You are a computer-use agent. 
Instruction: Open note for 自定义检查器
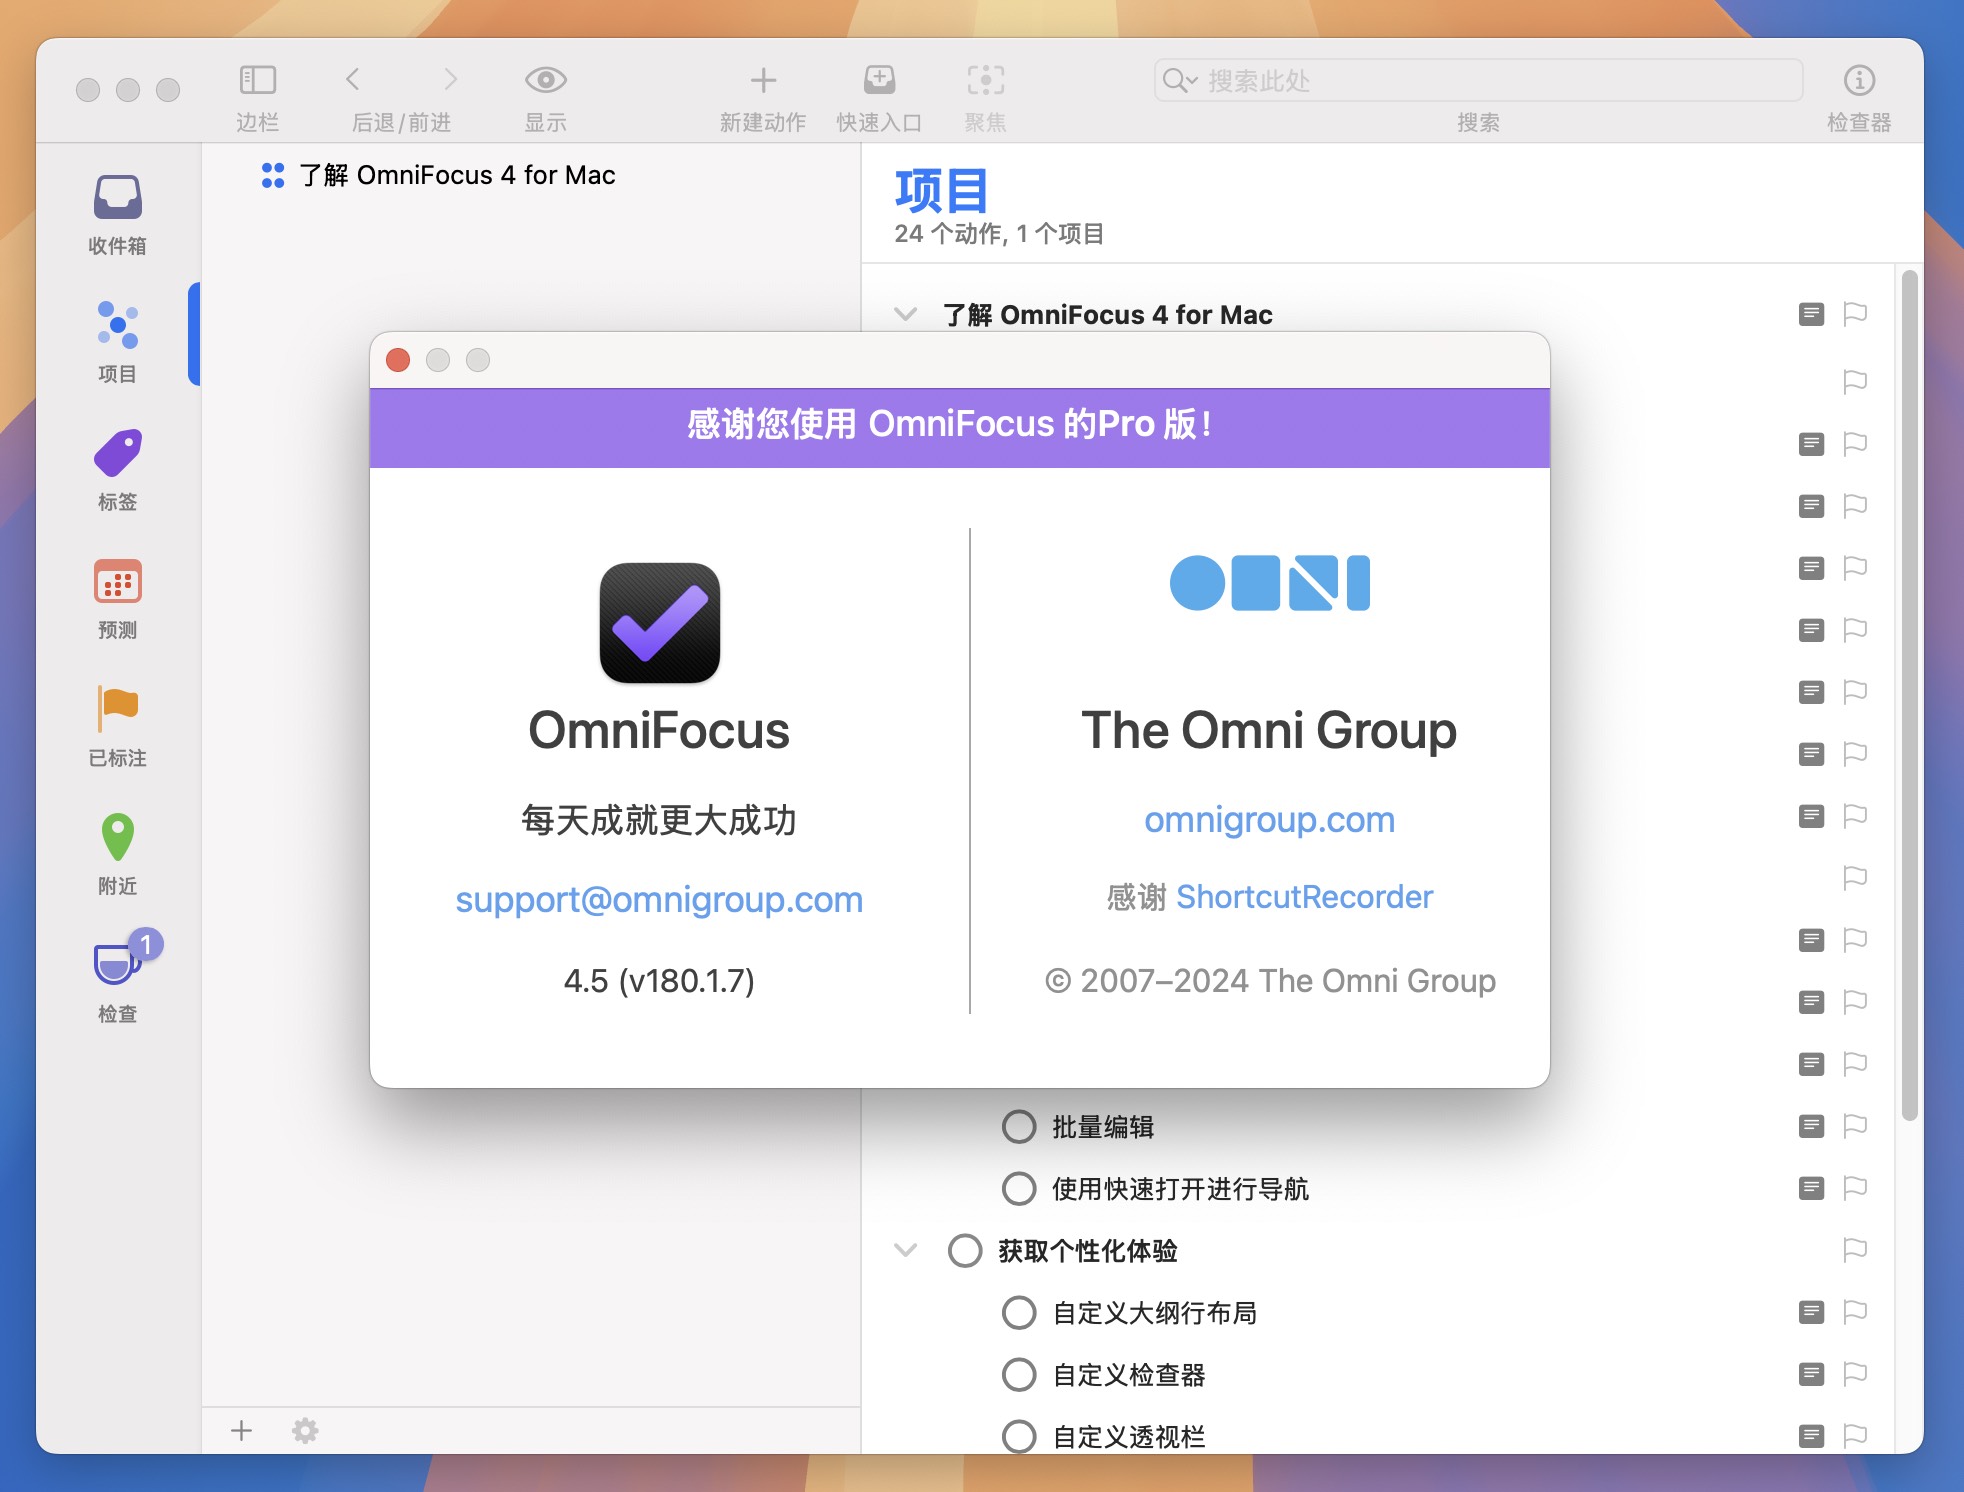click(1811, 1375)
